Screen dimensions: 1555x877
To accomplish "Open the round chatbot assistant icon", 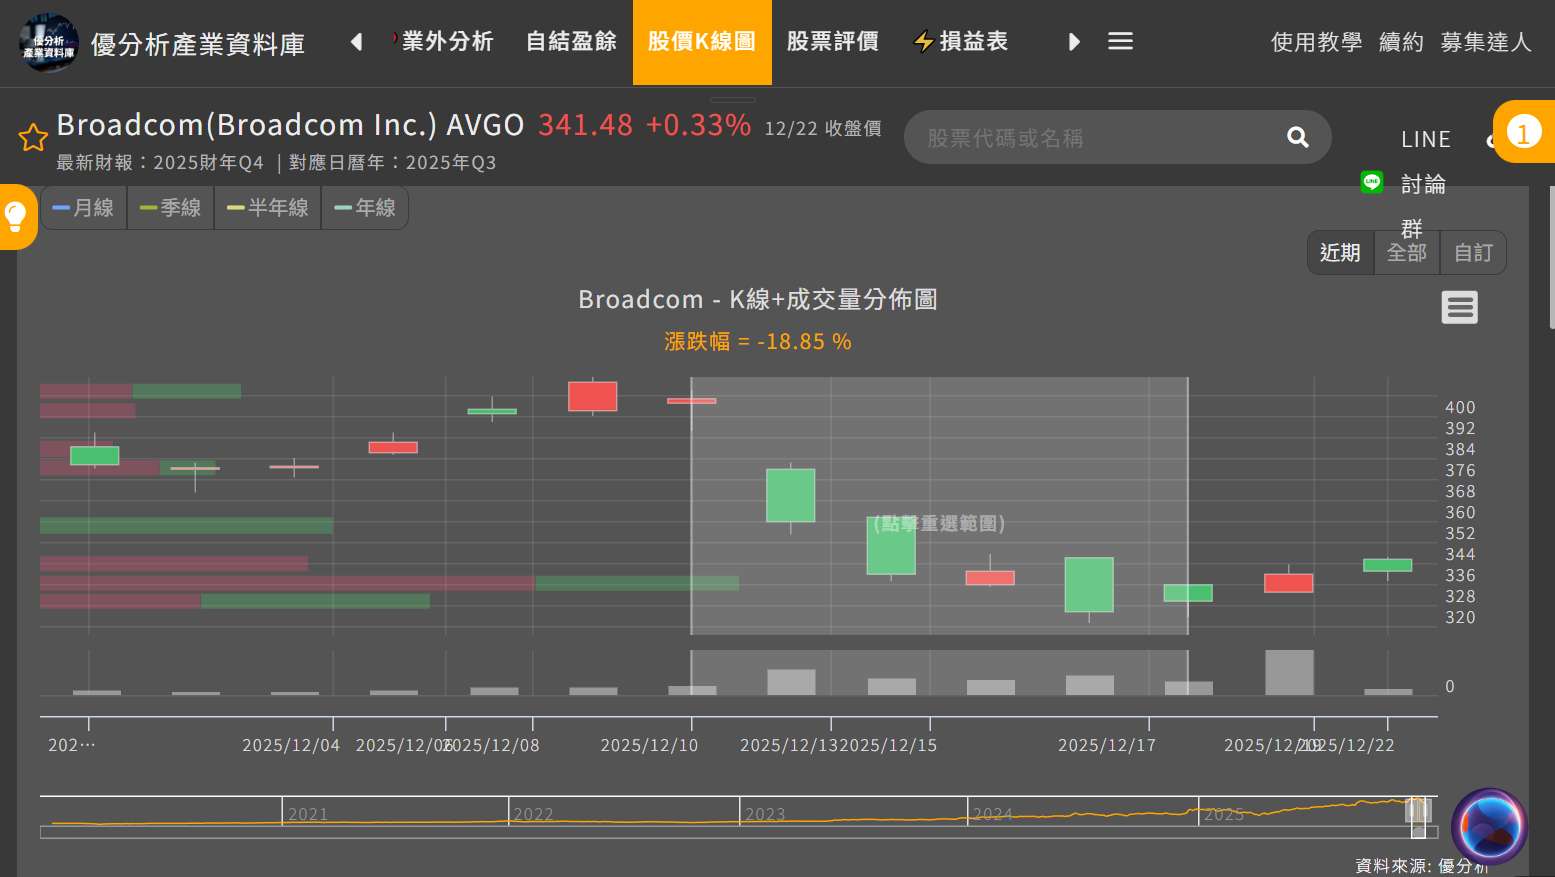I will tap(1489, 826).
